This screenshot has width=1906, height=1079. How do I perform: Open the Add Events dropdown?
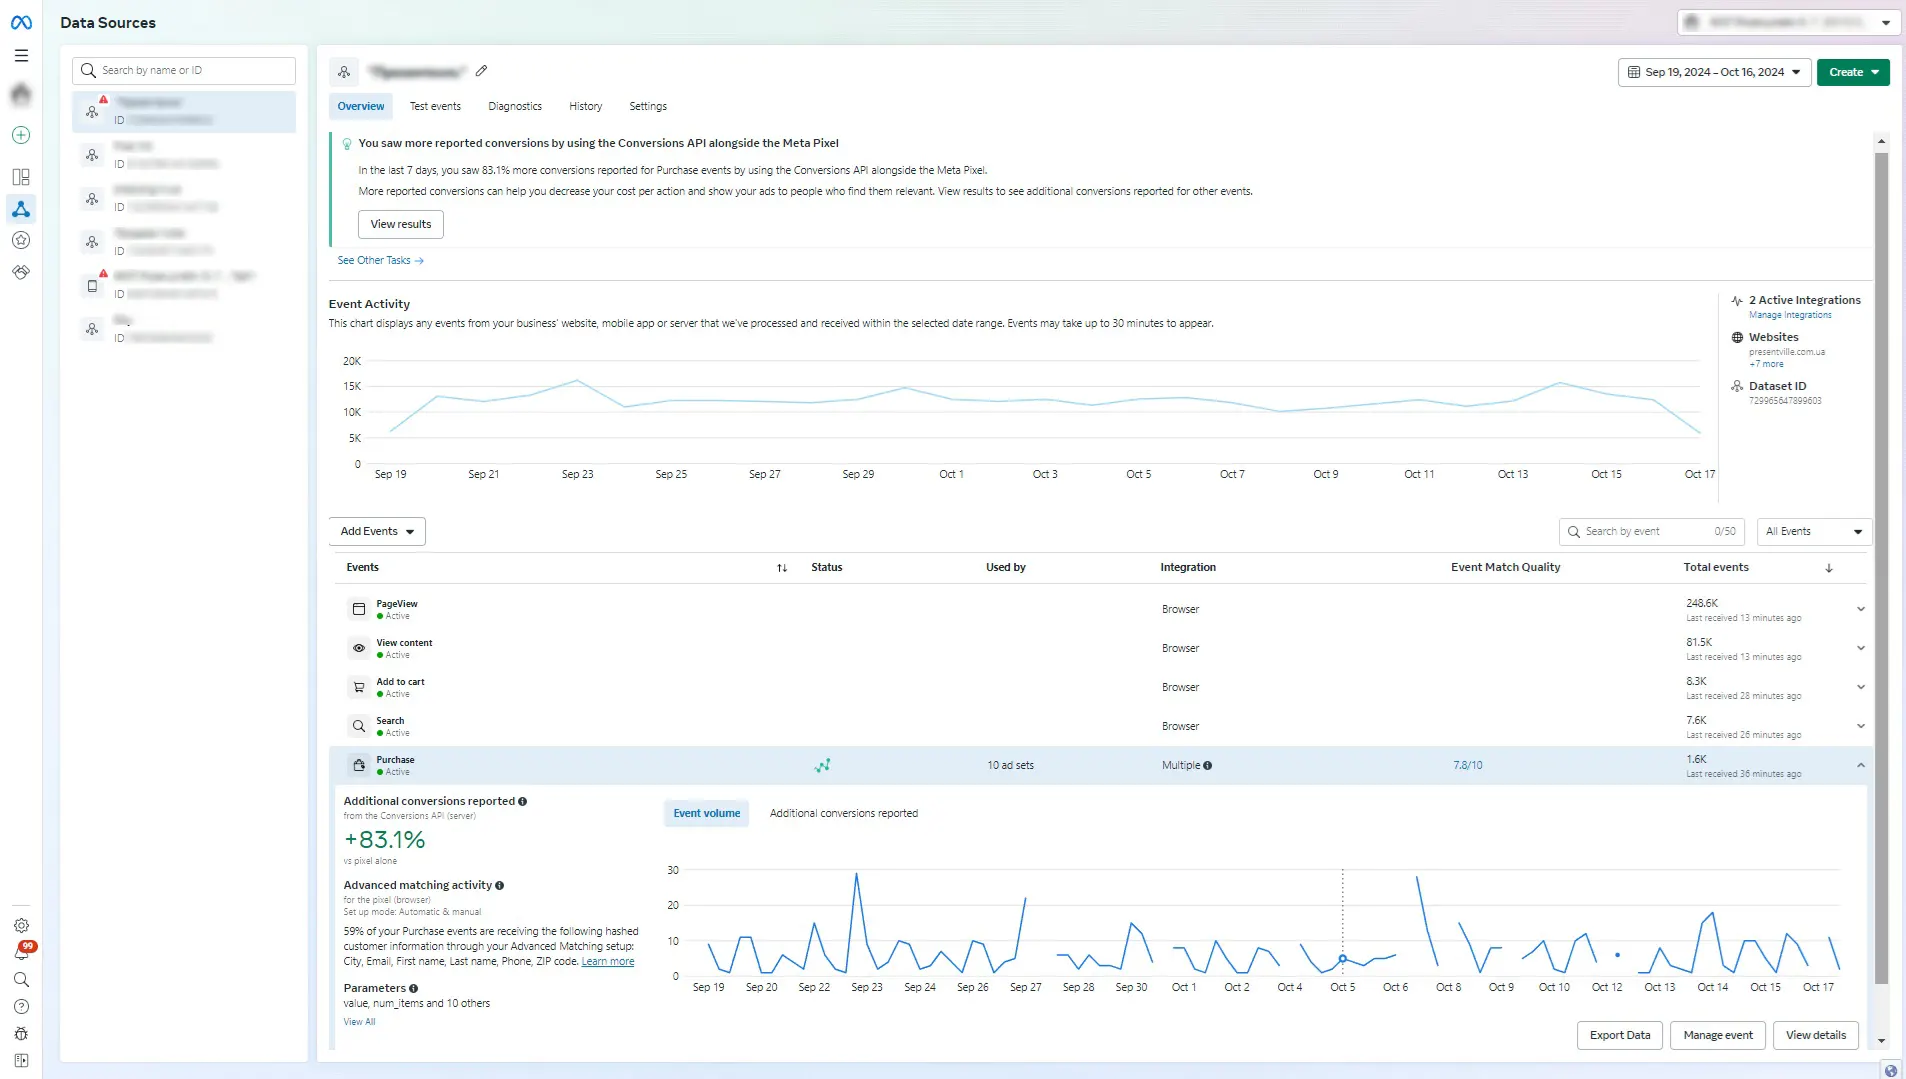377,532
